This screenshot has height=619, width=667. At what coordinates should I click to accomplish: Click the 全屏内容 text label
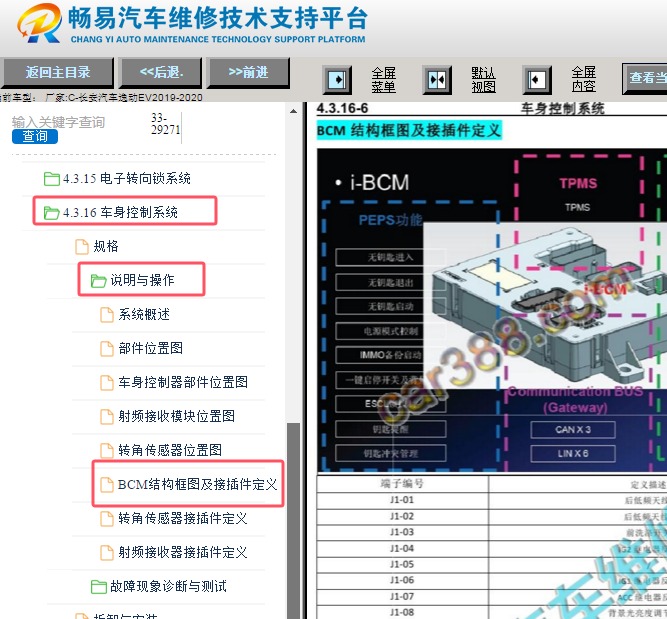(x=584, y=79)
